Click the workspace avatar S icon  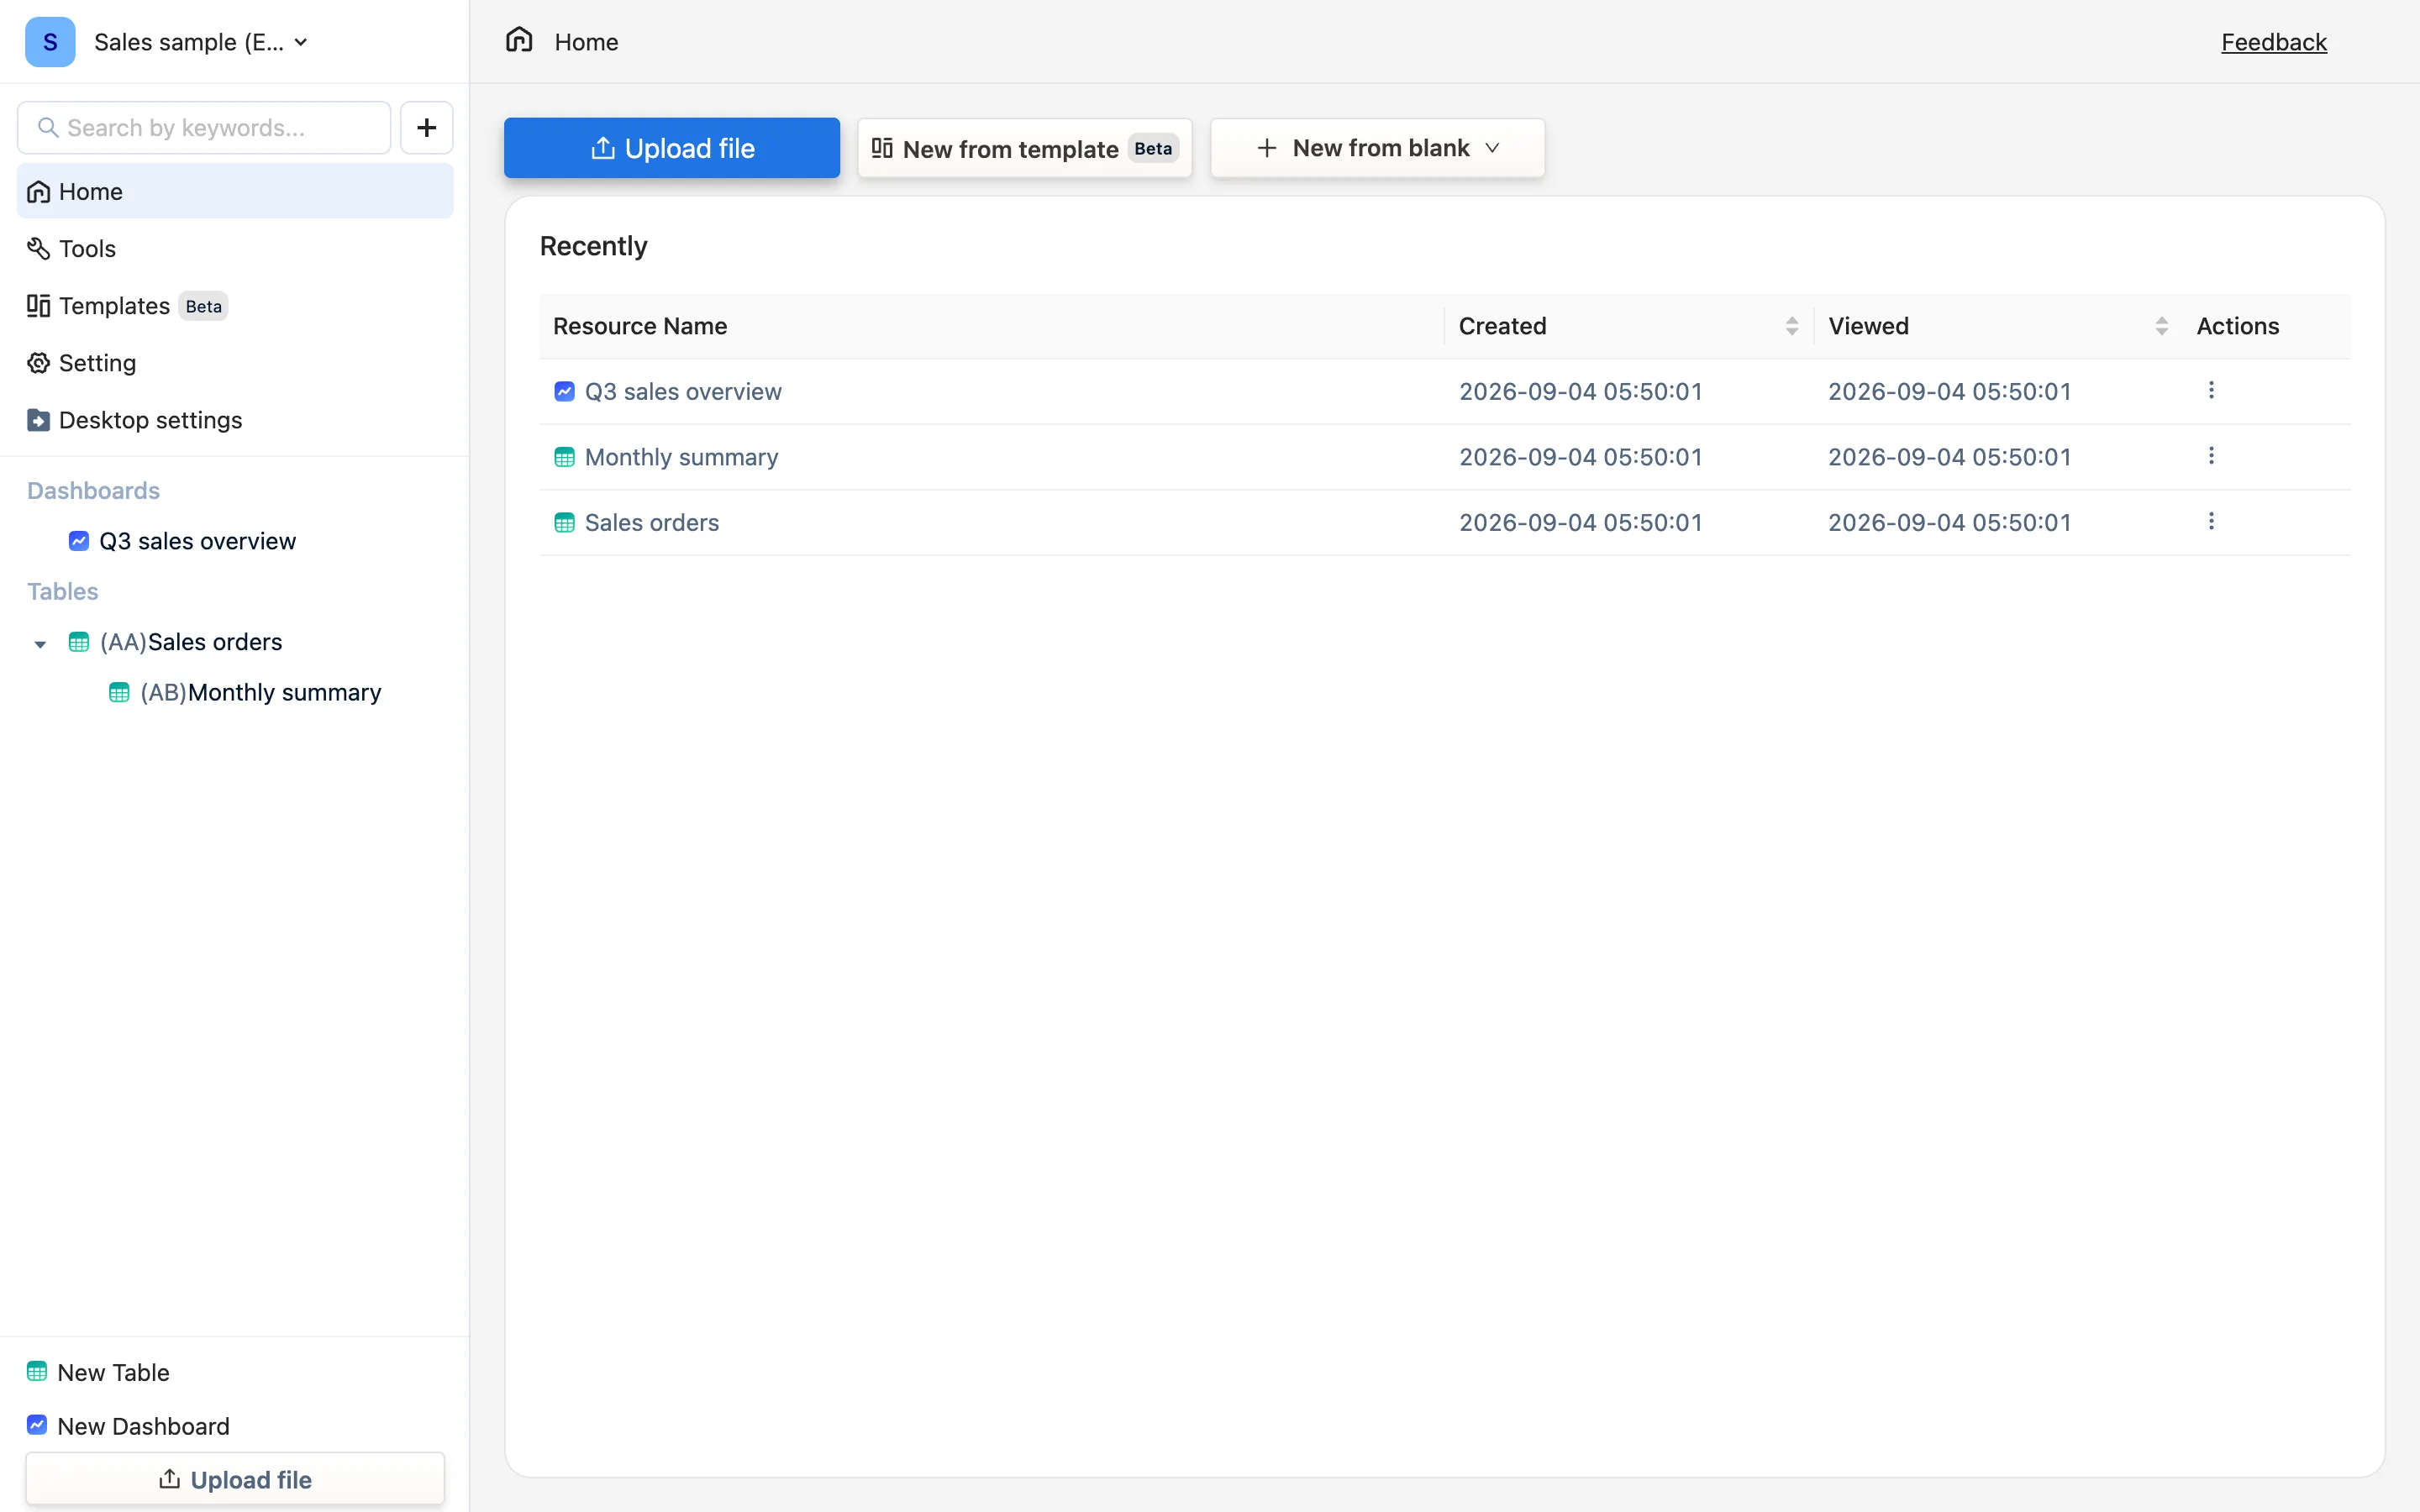click(50, 42)
